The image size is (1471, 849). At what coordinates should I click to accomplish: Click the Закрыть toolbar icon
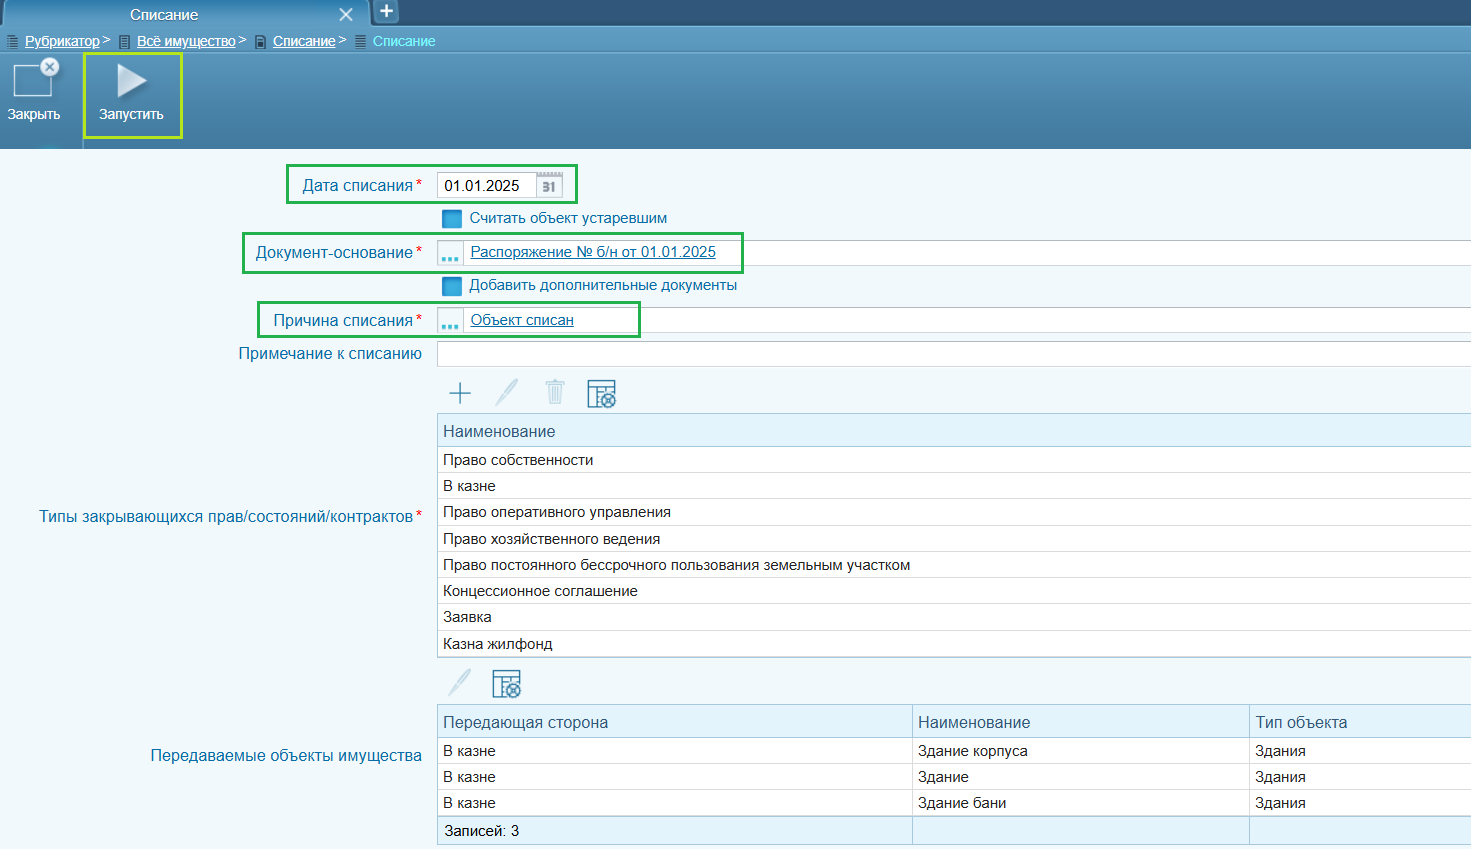coord(35,79)
